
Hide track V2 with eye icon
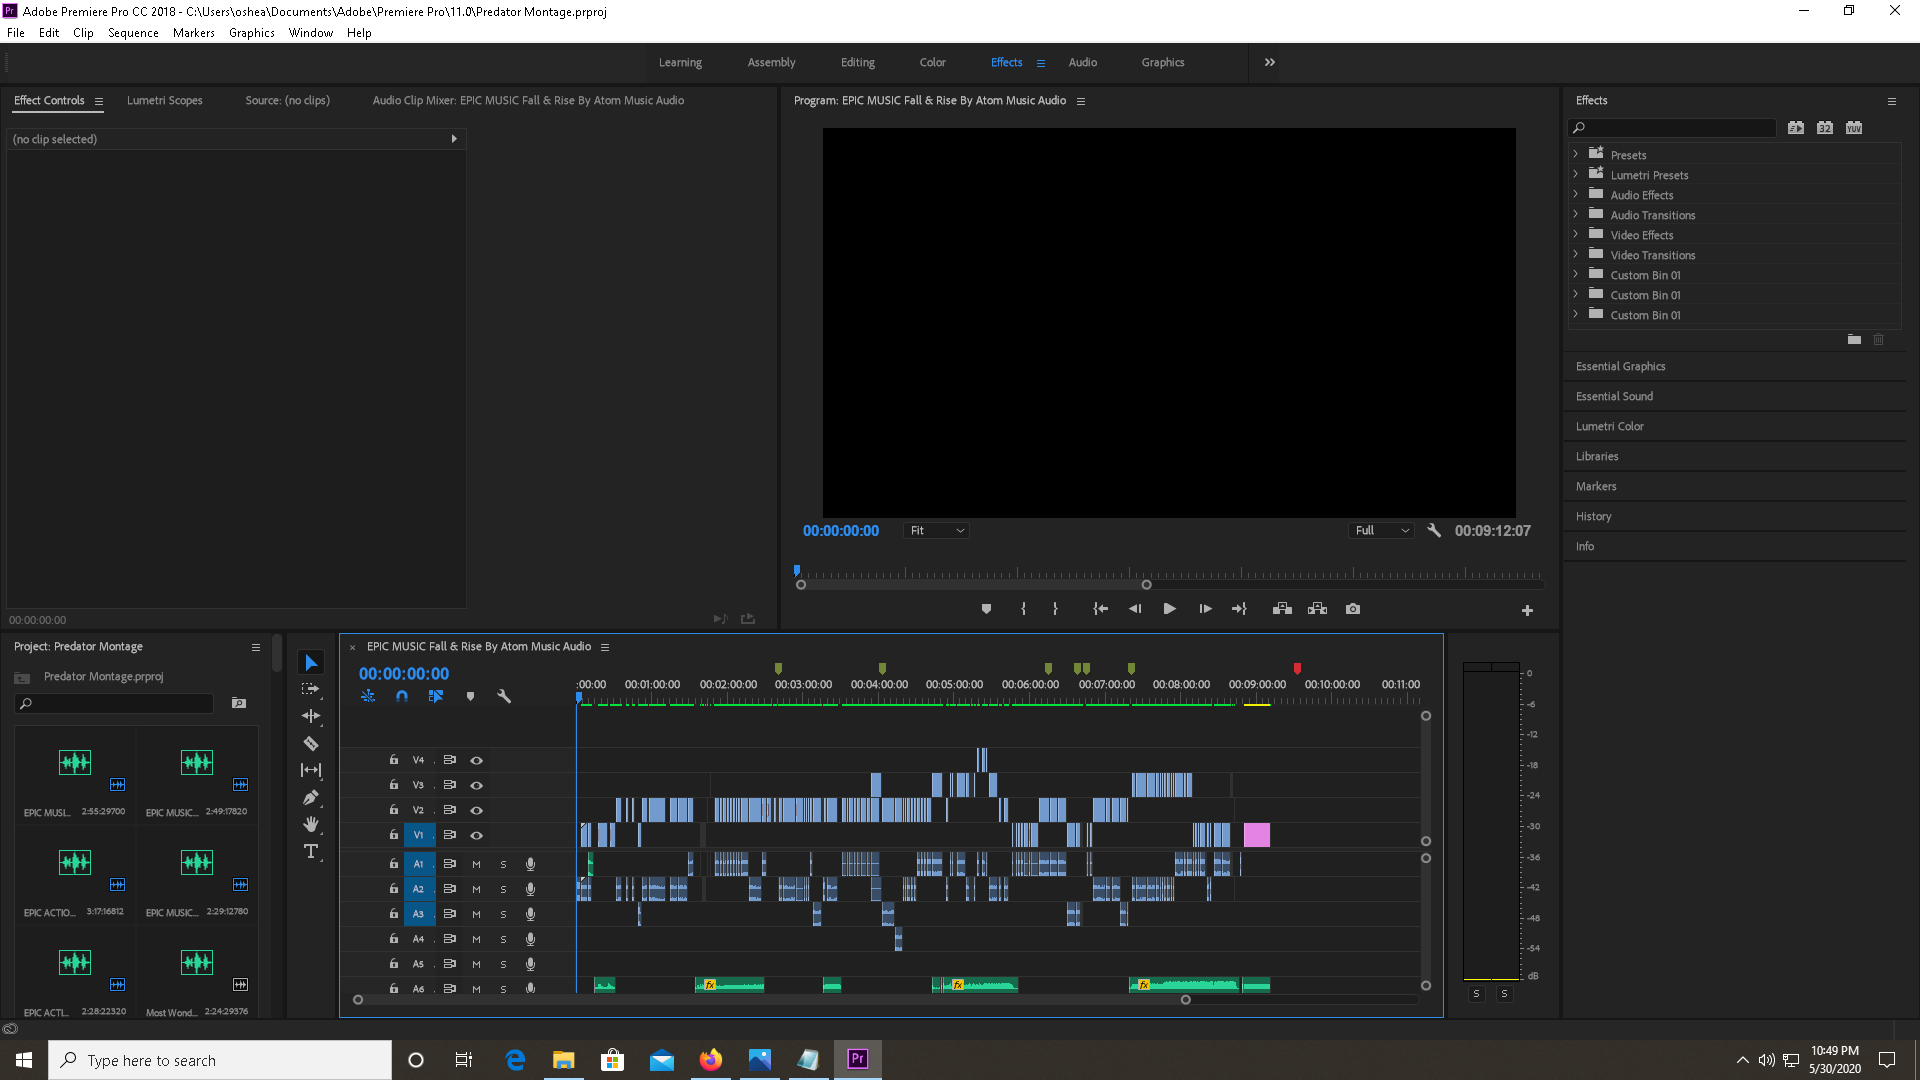point(477,810)
